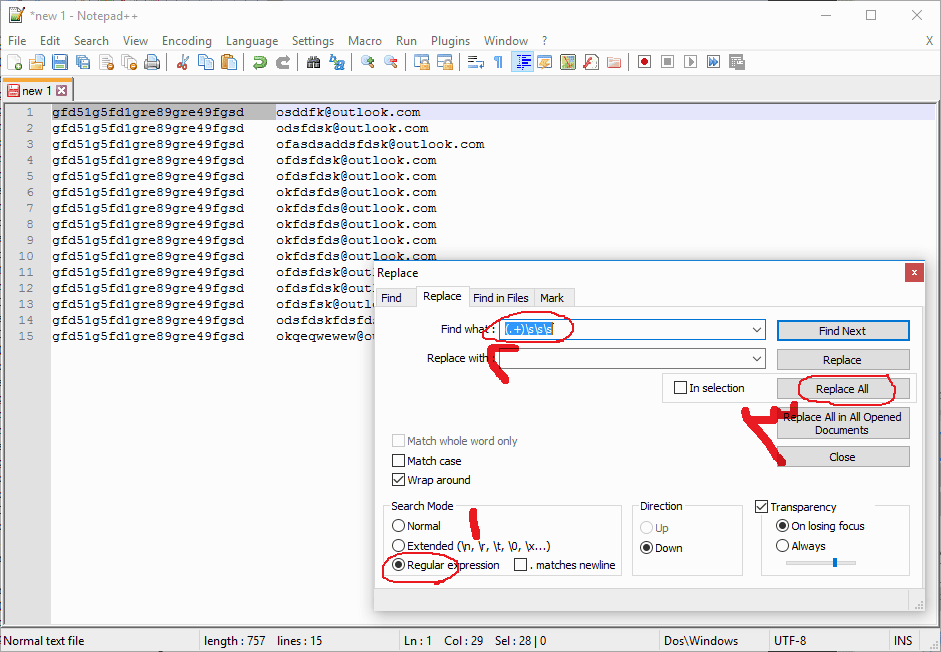The image size is (941, 652).
Task: Click the Undo arrow icon
Action: pos(260,62)
